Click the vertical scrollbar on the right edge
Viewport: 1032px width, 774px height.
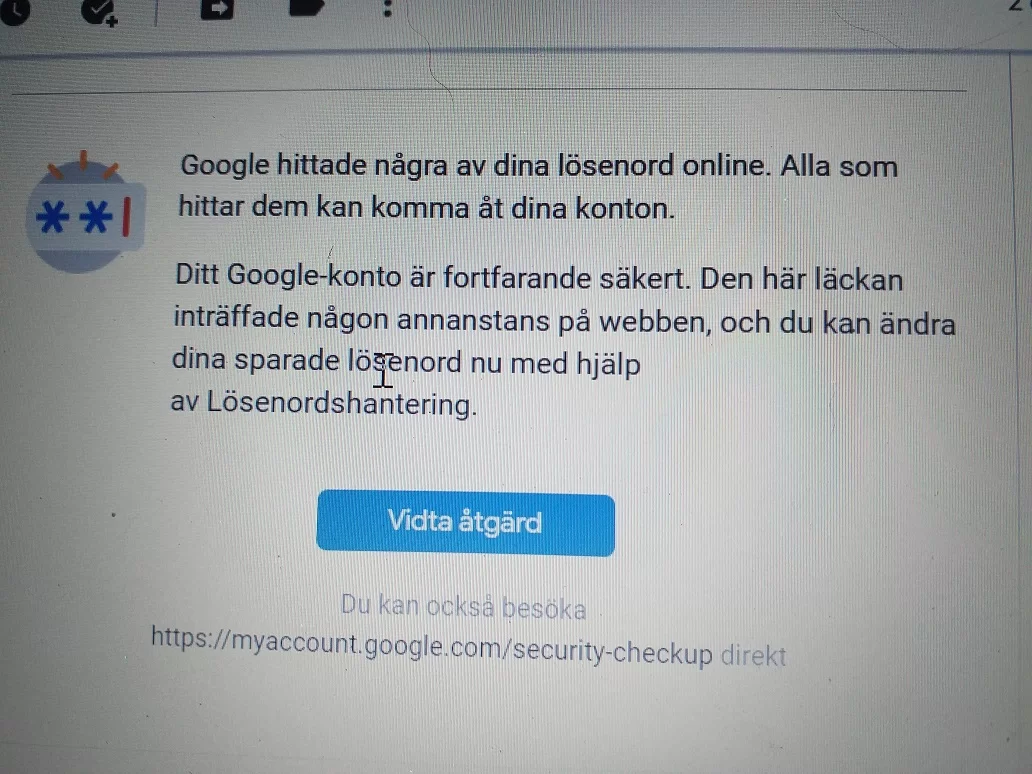(1021, 408)
